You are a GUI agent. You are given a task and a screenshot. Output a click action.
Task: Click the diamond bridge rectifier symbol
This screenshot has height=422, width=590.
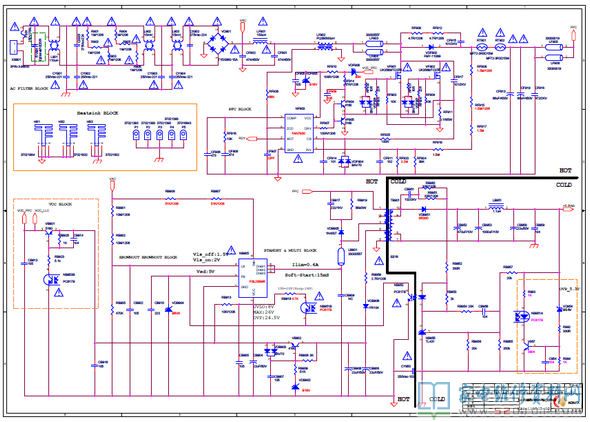[218, 43]
